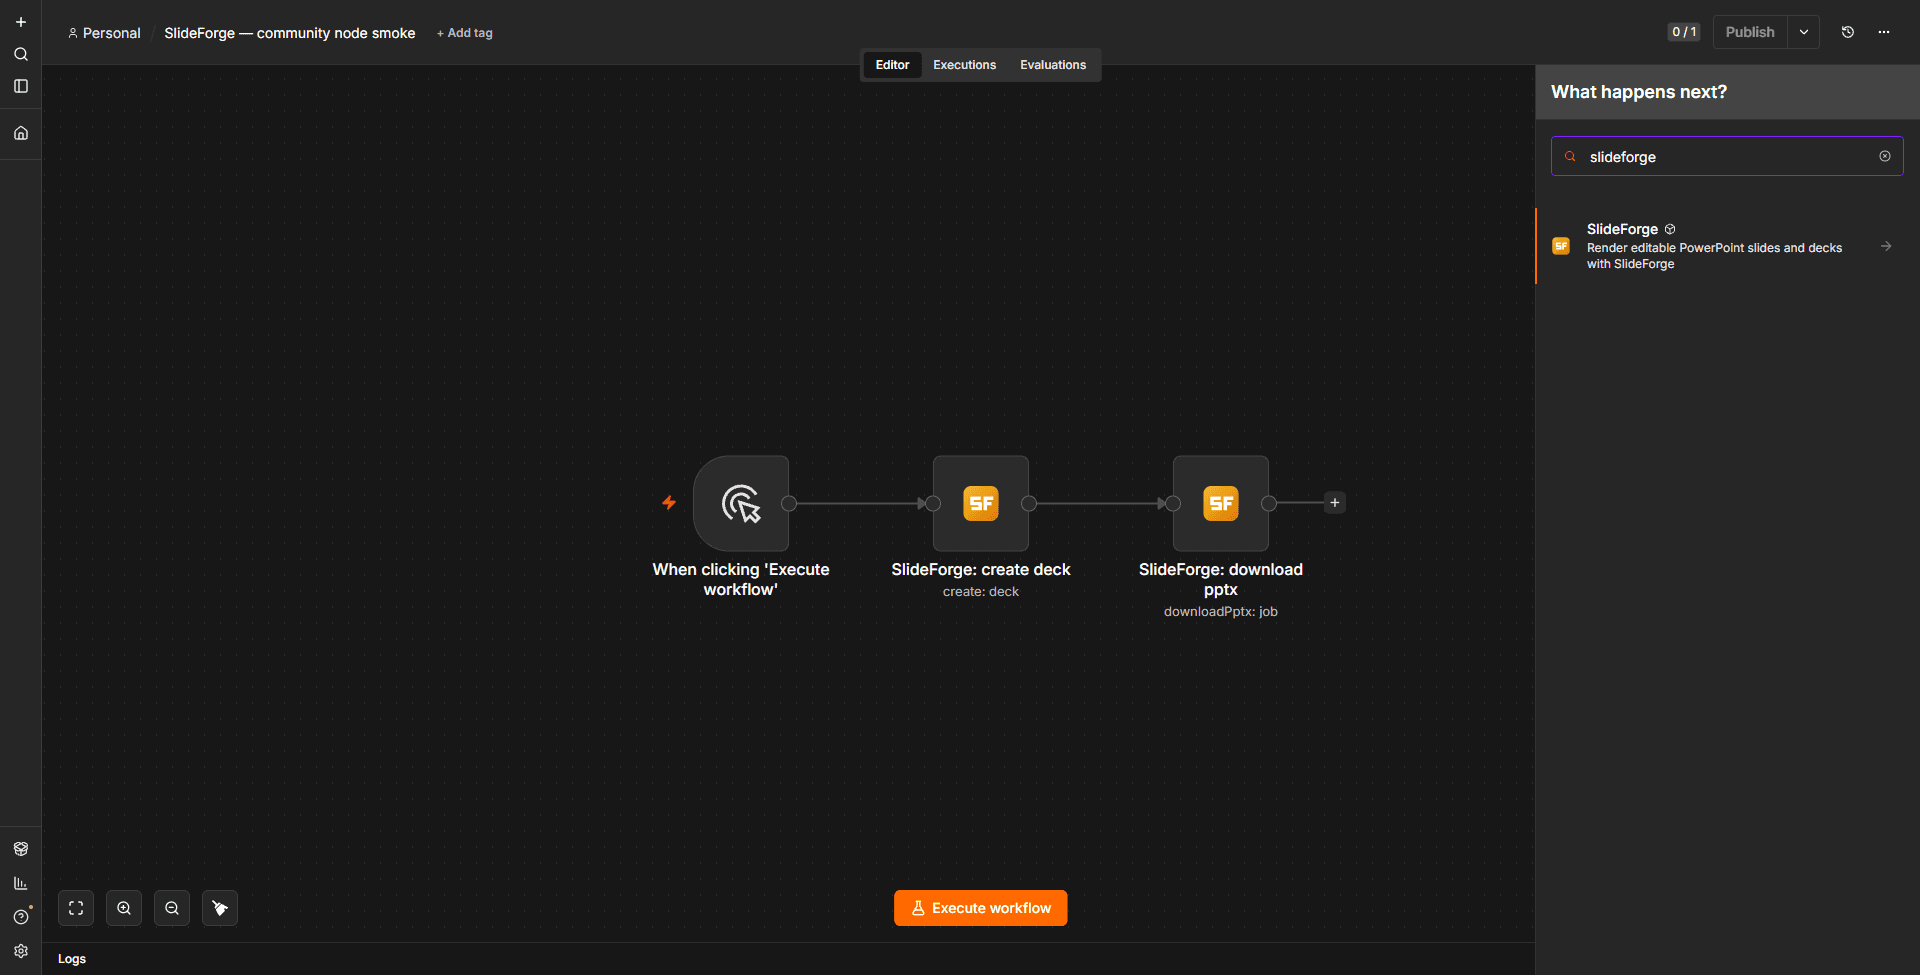Click input connector of create deck node
Viewport: 1920px width, 975px height.
tap(933, 503)
